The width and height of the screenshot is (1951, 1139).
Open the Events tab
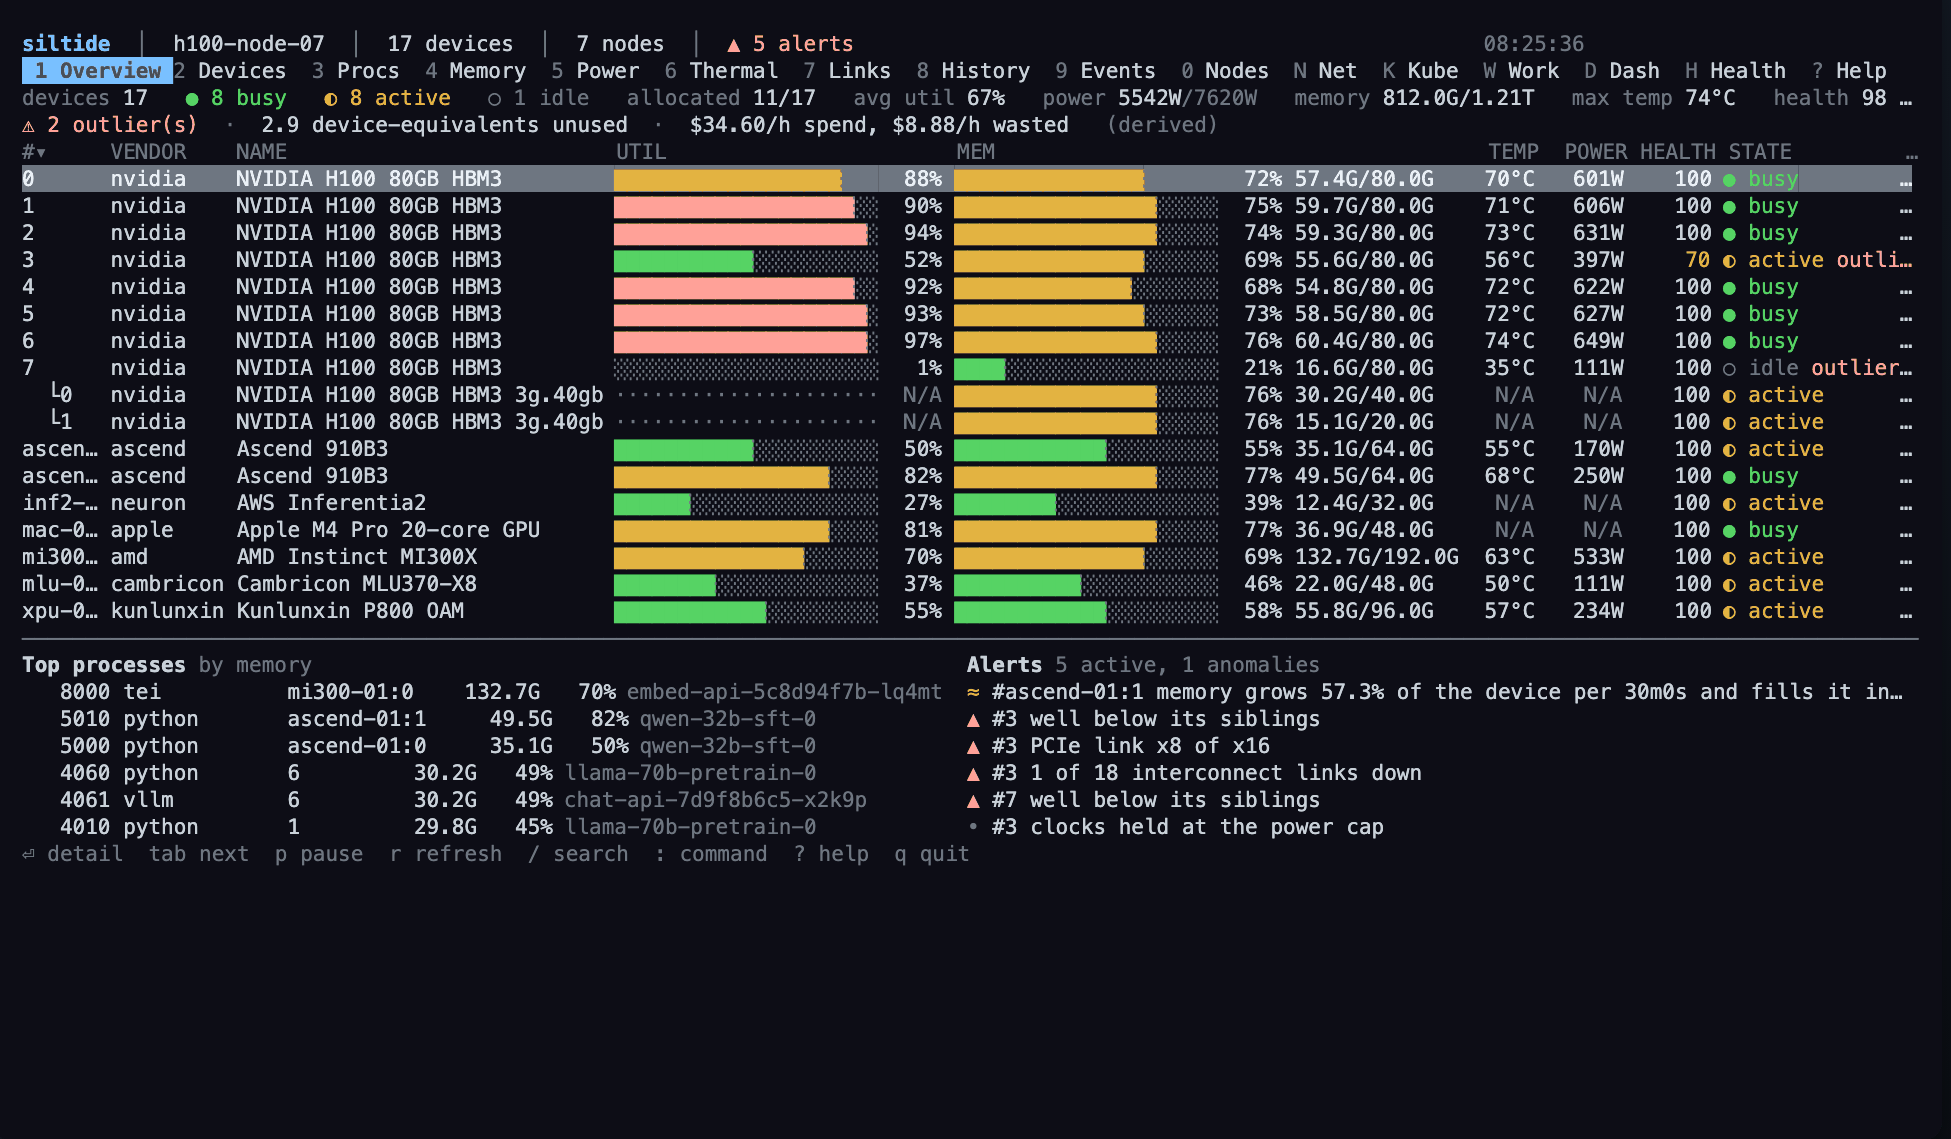tap(1105, 71)
